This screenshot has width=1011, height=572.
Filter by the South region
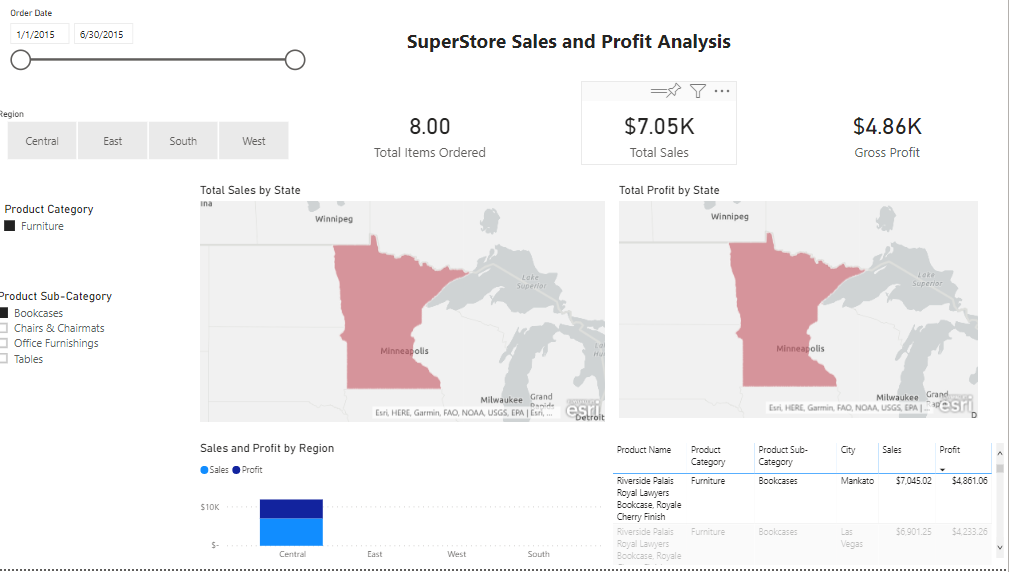[x=183, y=141]
